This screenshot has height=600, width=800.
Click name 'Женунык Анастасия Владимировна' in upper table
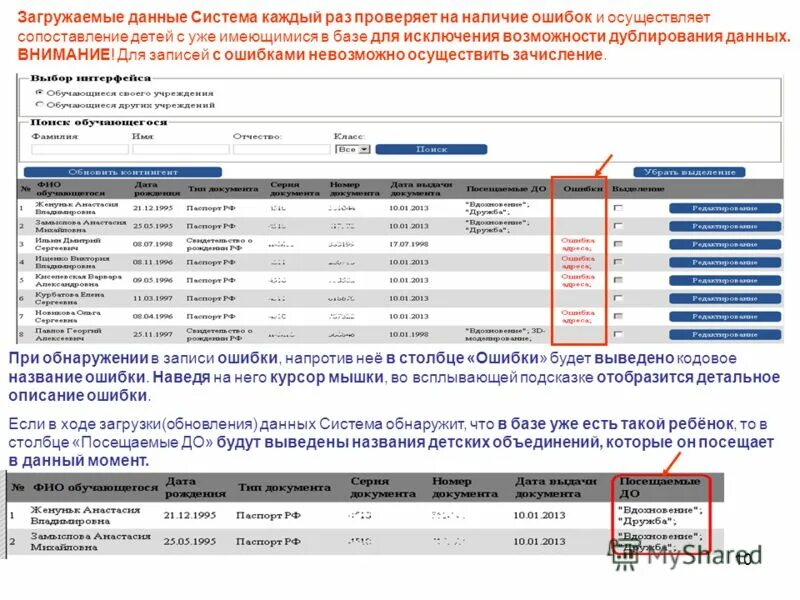point(77,208)
